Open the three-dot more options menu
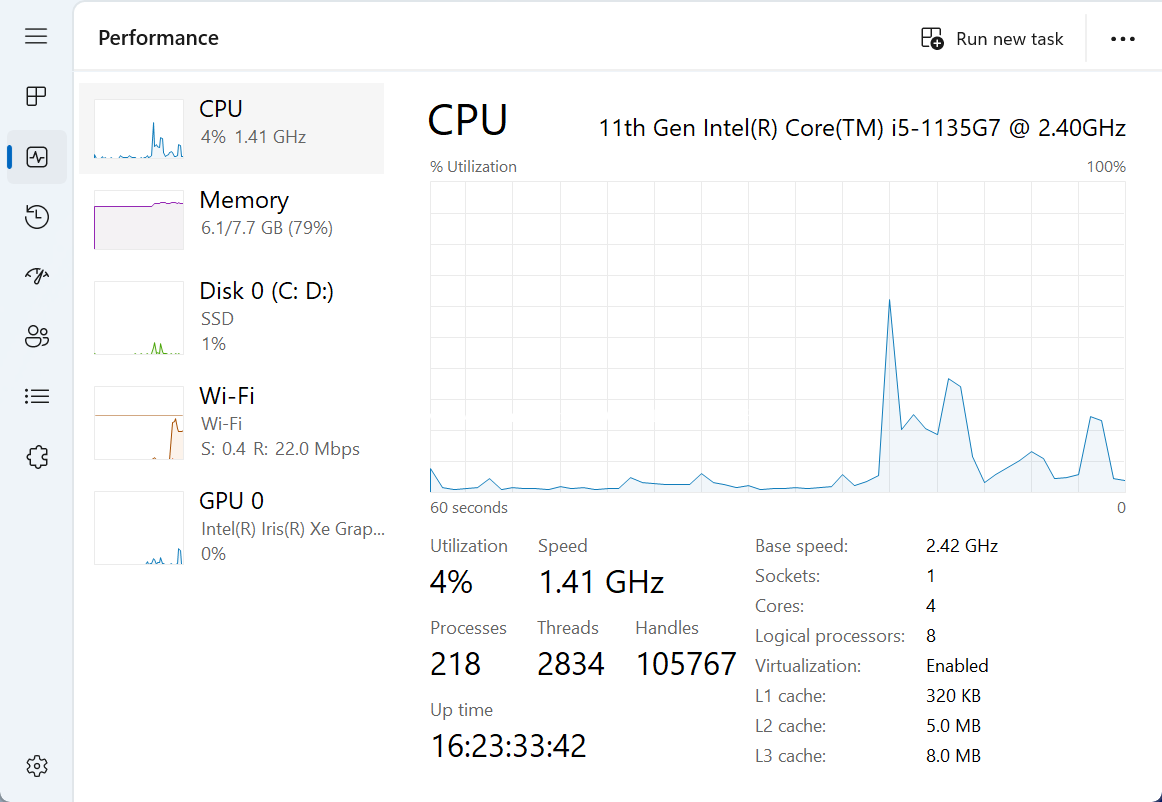 tap(1123, 39)
